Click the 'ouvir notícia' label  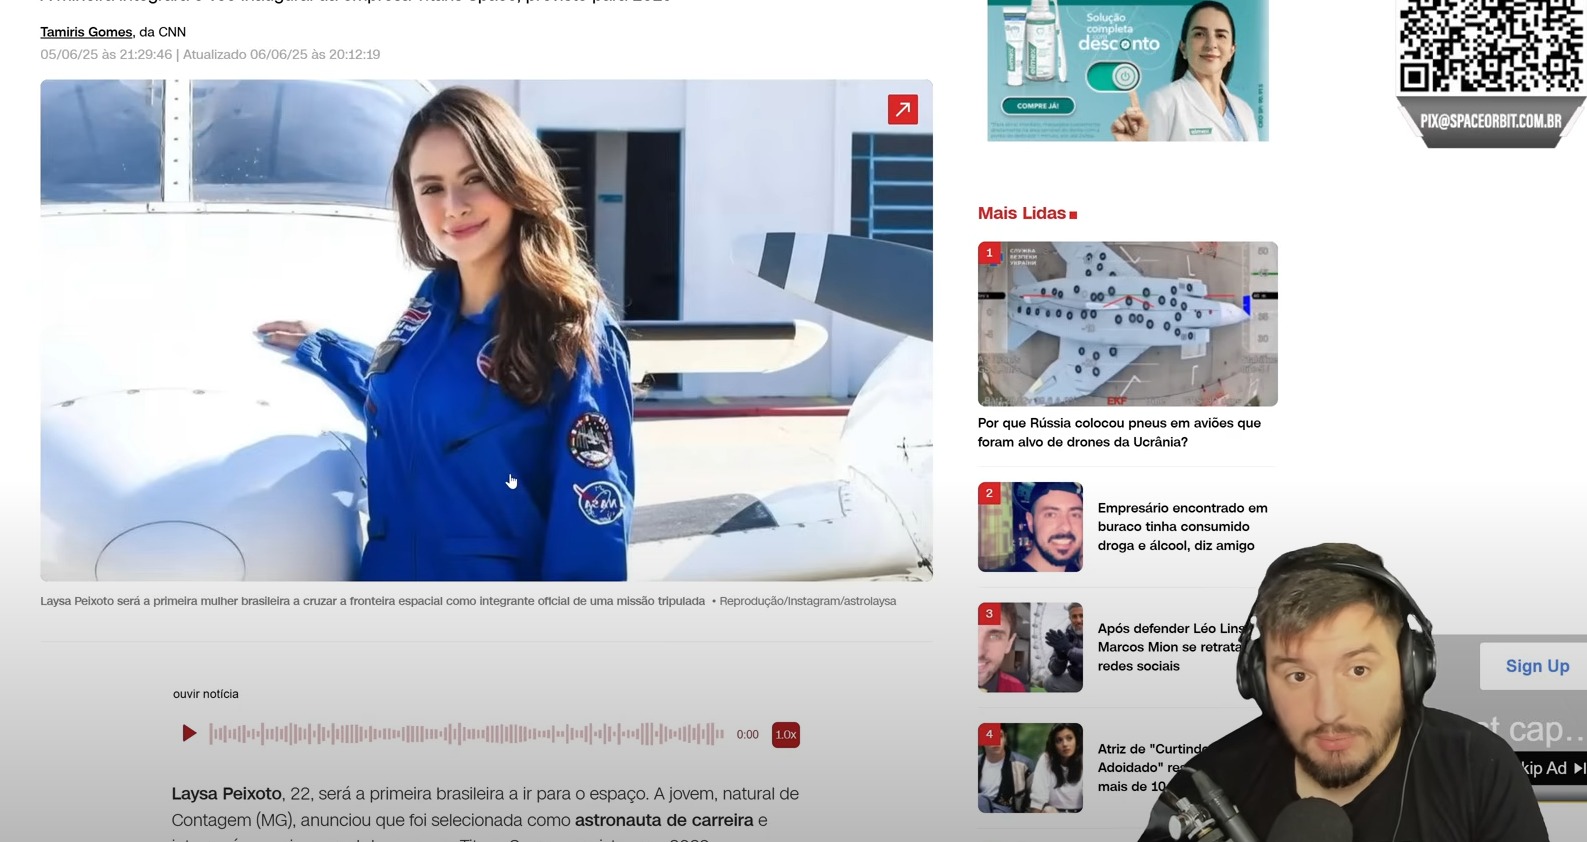(x=206, y=694)
